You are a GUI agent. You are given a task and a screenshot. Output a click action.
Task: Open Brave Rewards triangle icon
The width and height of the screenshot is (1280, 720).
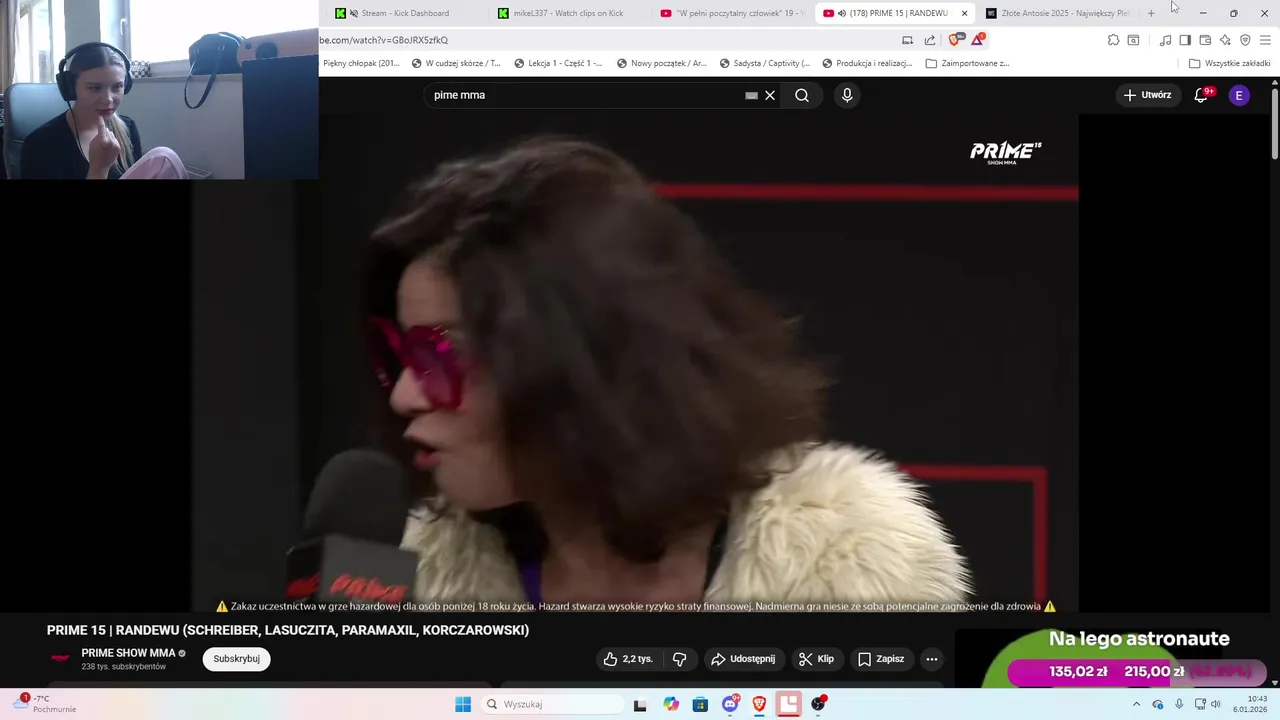(x=978, y=40)
